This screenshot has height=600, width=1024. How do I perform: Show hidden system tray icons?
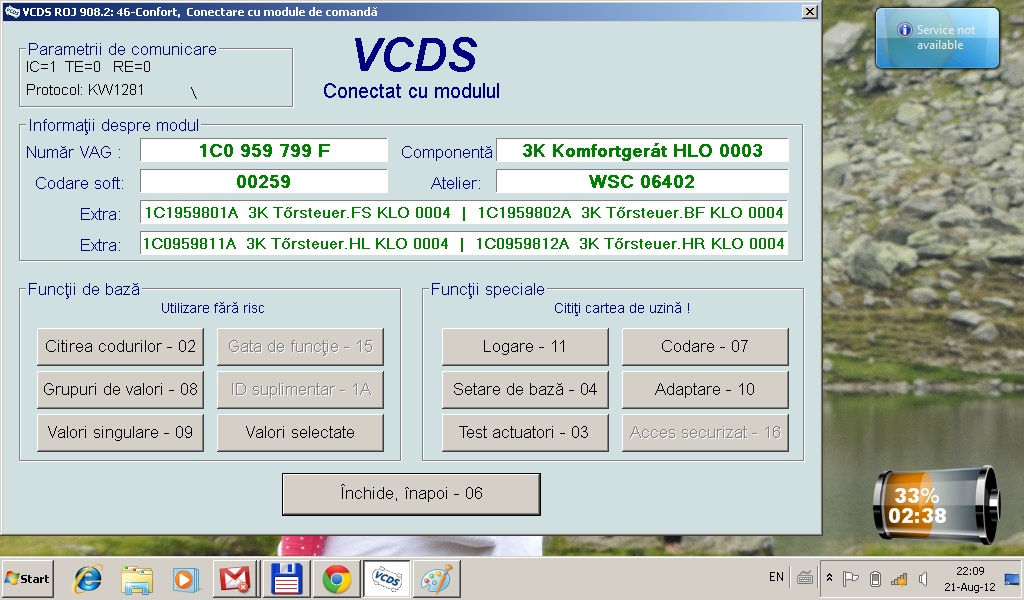[x=829, y=578]
